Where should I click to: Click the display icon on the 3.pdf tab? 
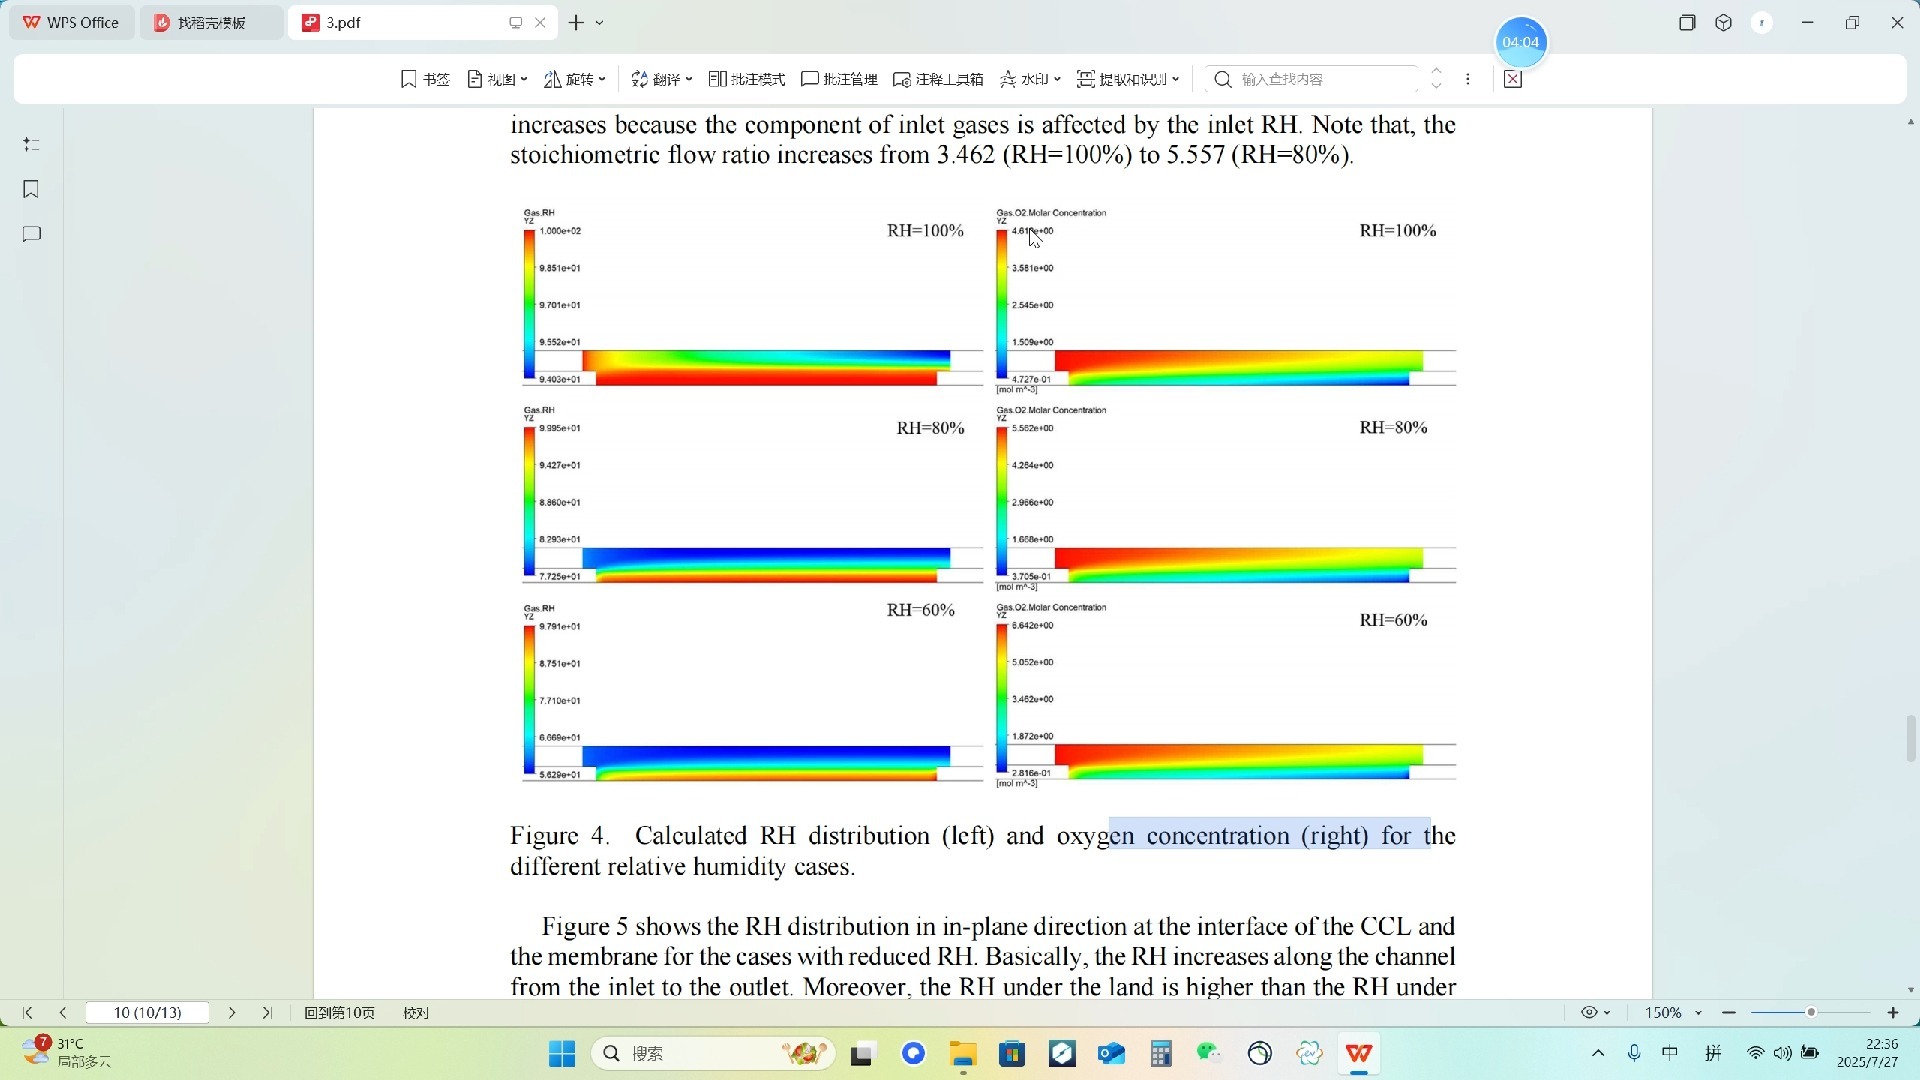516,22
